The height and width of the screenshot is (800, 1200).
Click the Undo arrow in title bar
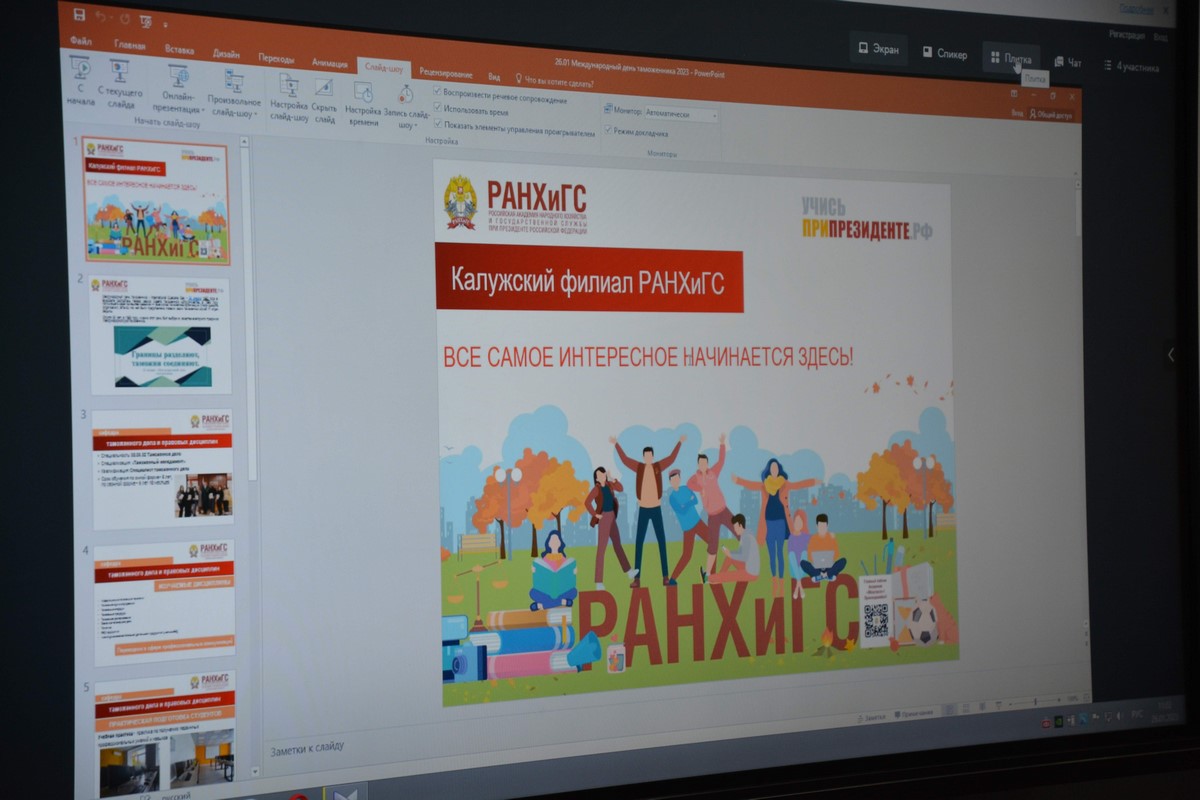point(100,17)
